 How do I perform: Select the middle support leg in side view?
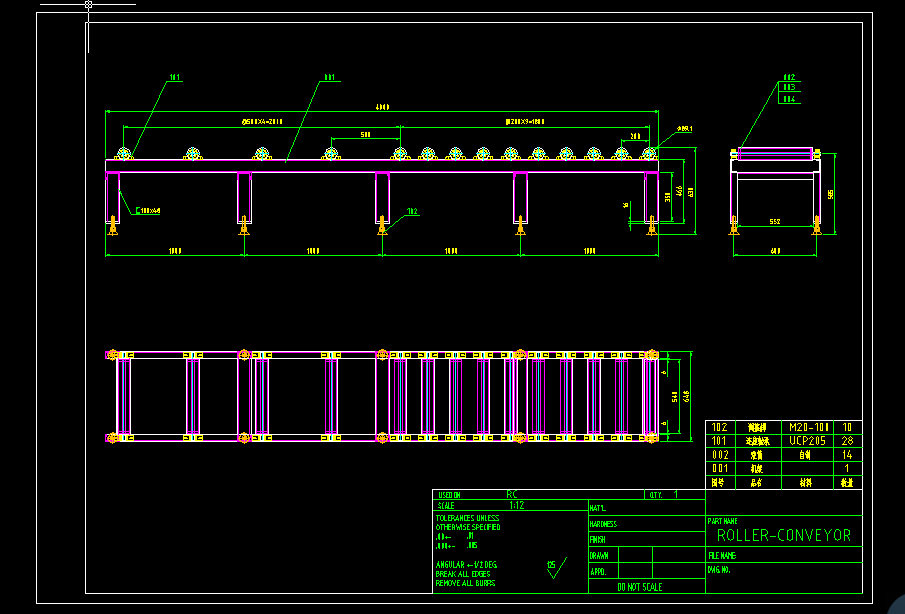(x=382, y=197)
